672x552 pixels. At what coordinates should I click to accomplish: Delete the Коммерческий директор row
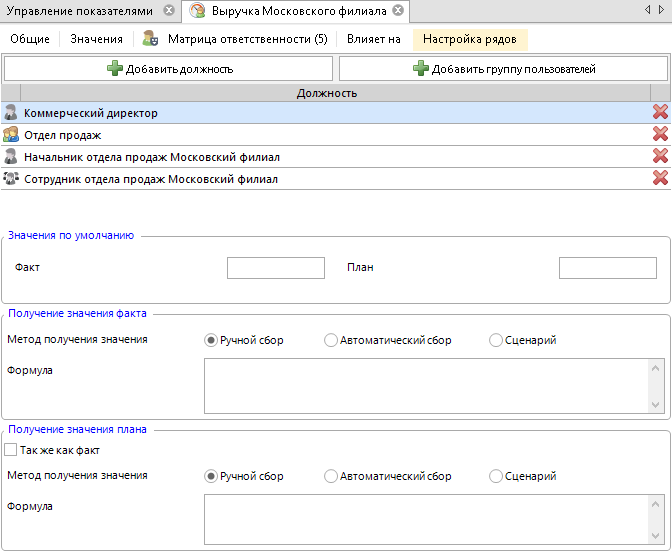[x=659, y=113]
